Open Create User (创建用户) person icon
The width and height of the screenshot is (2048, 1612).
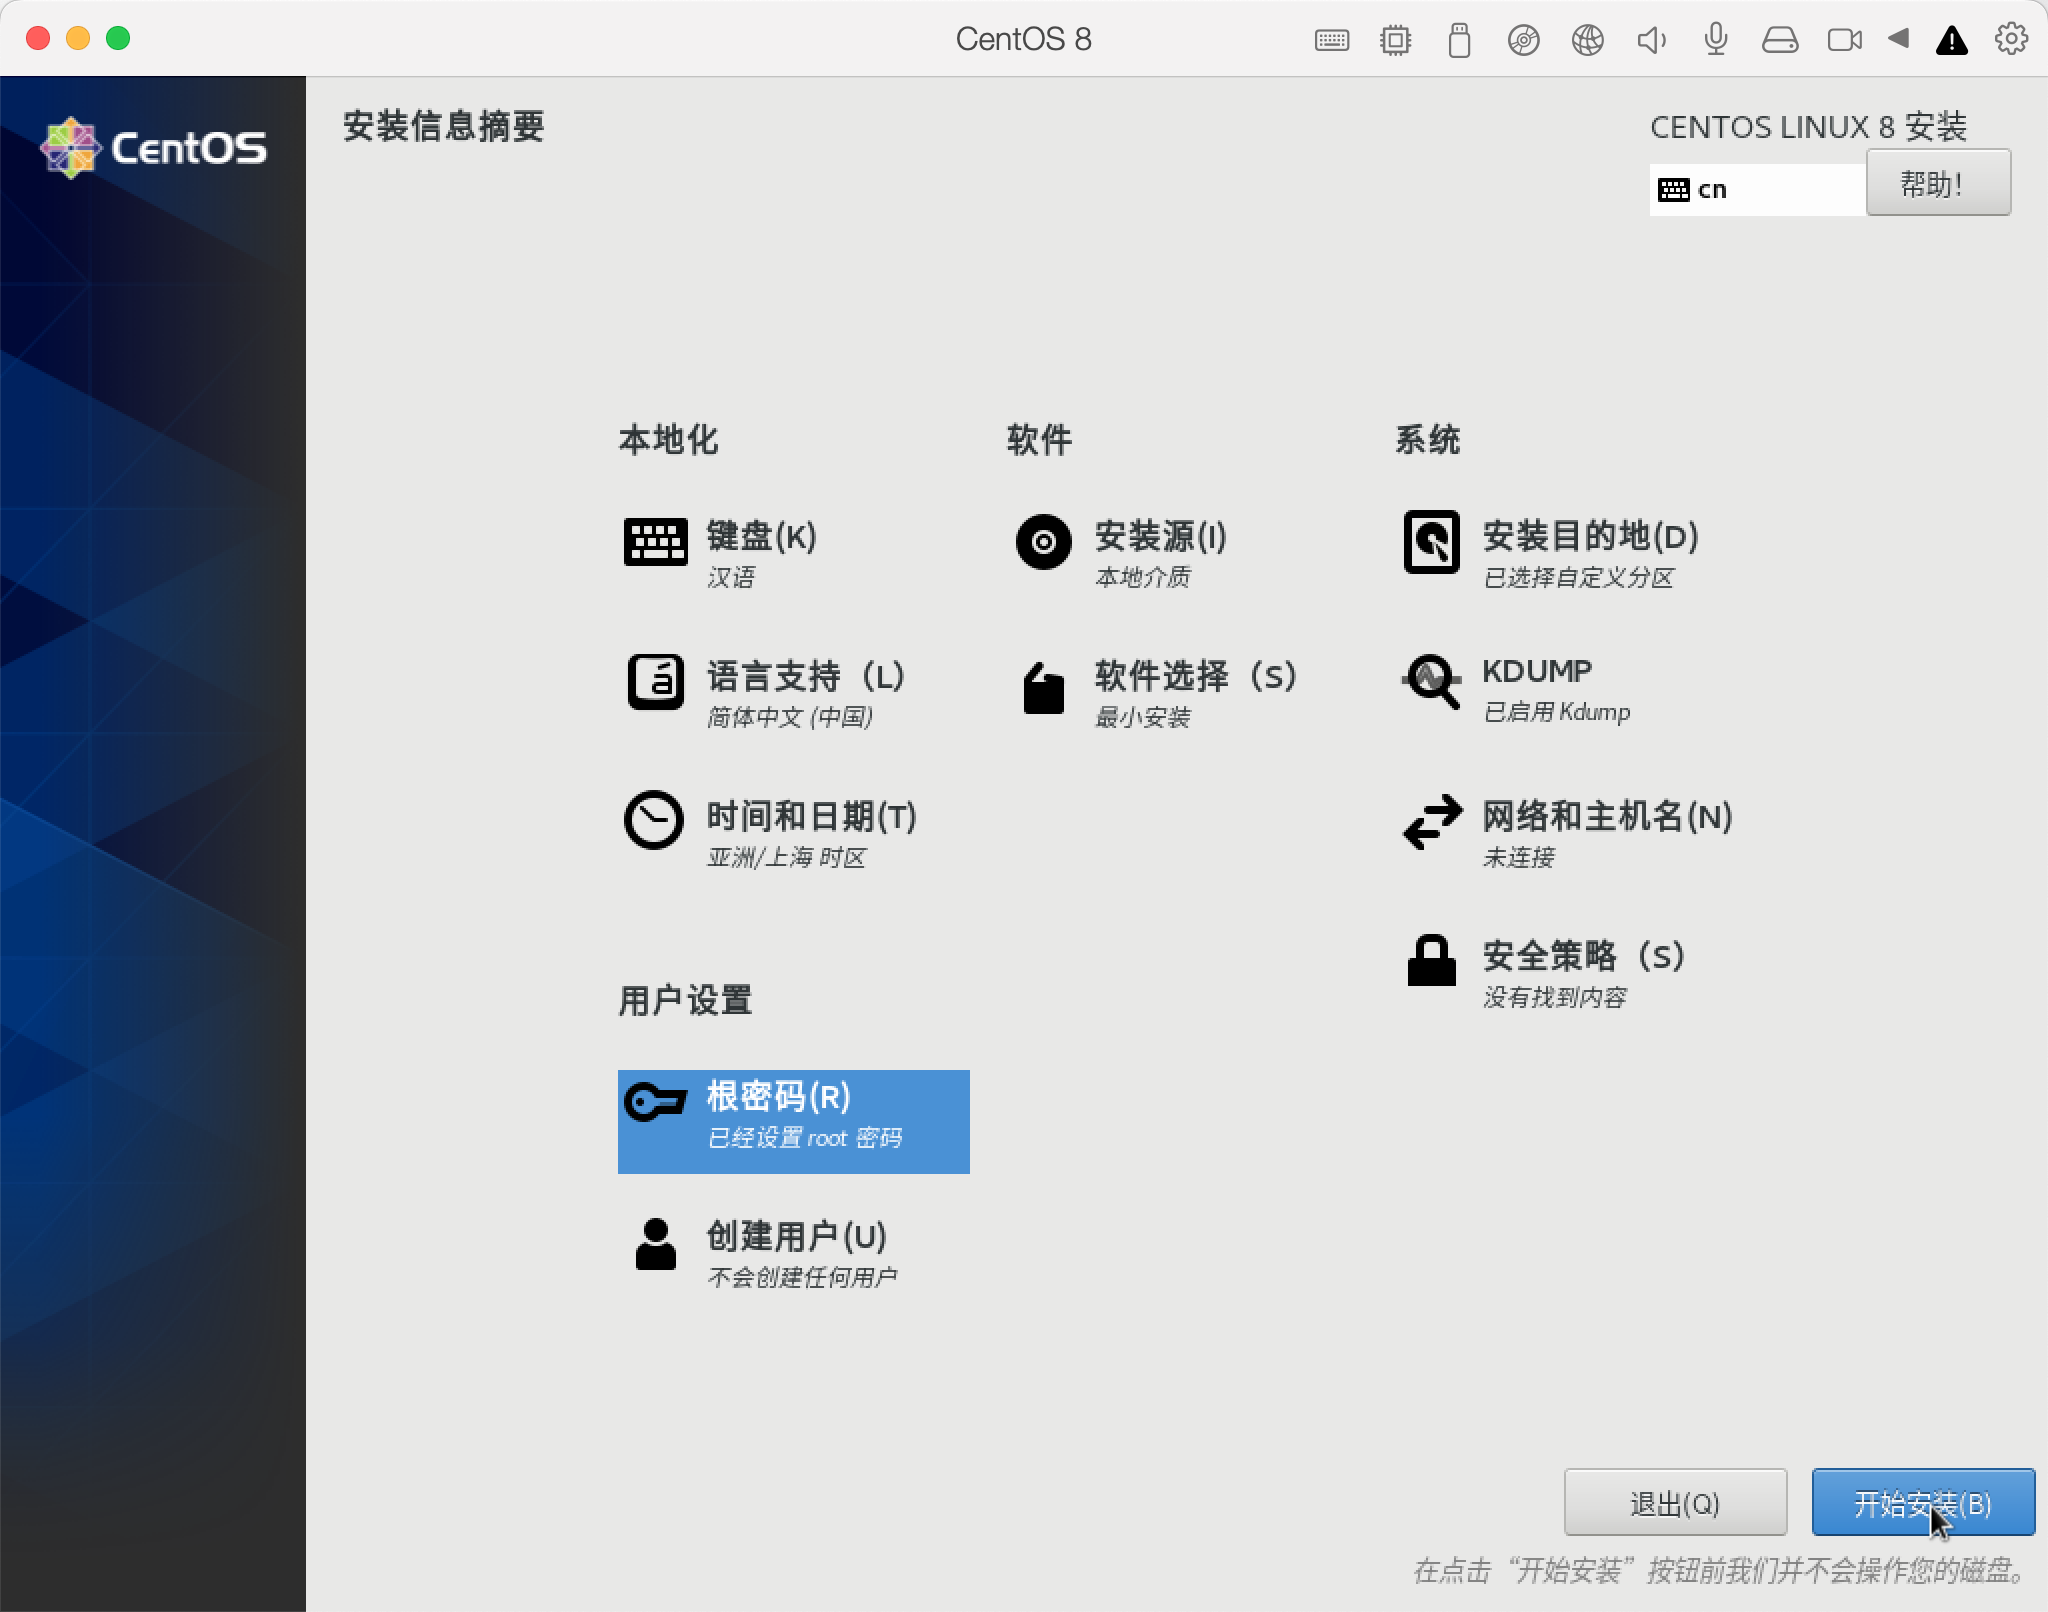(656, 1243)
